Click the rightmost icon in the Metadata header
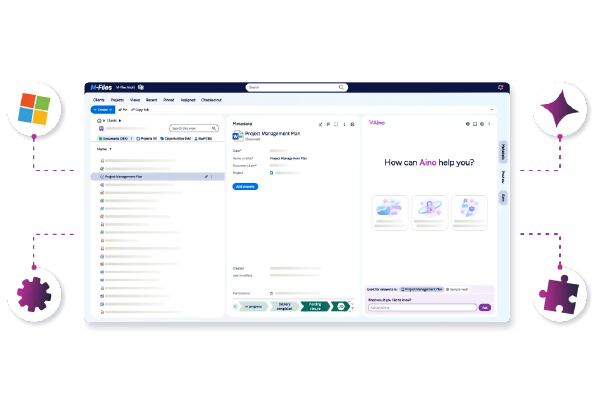 pos(352,124)
